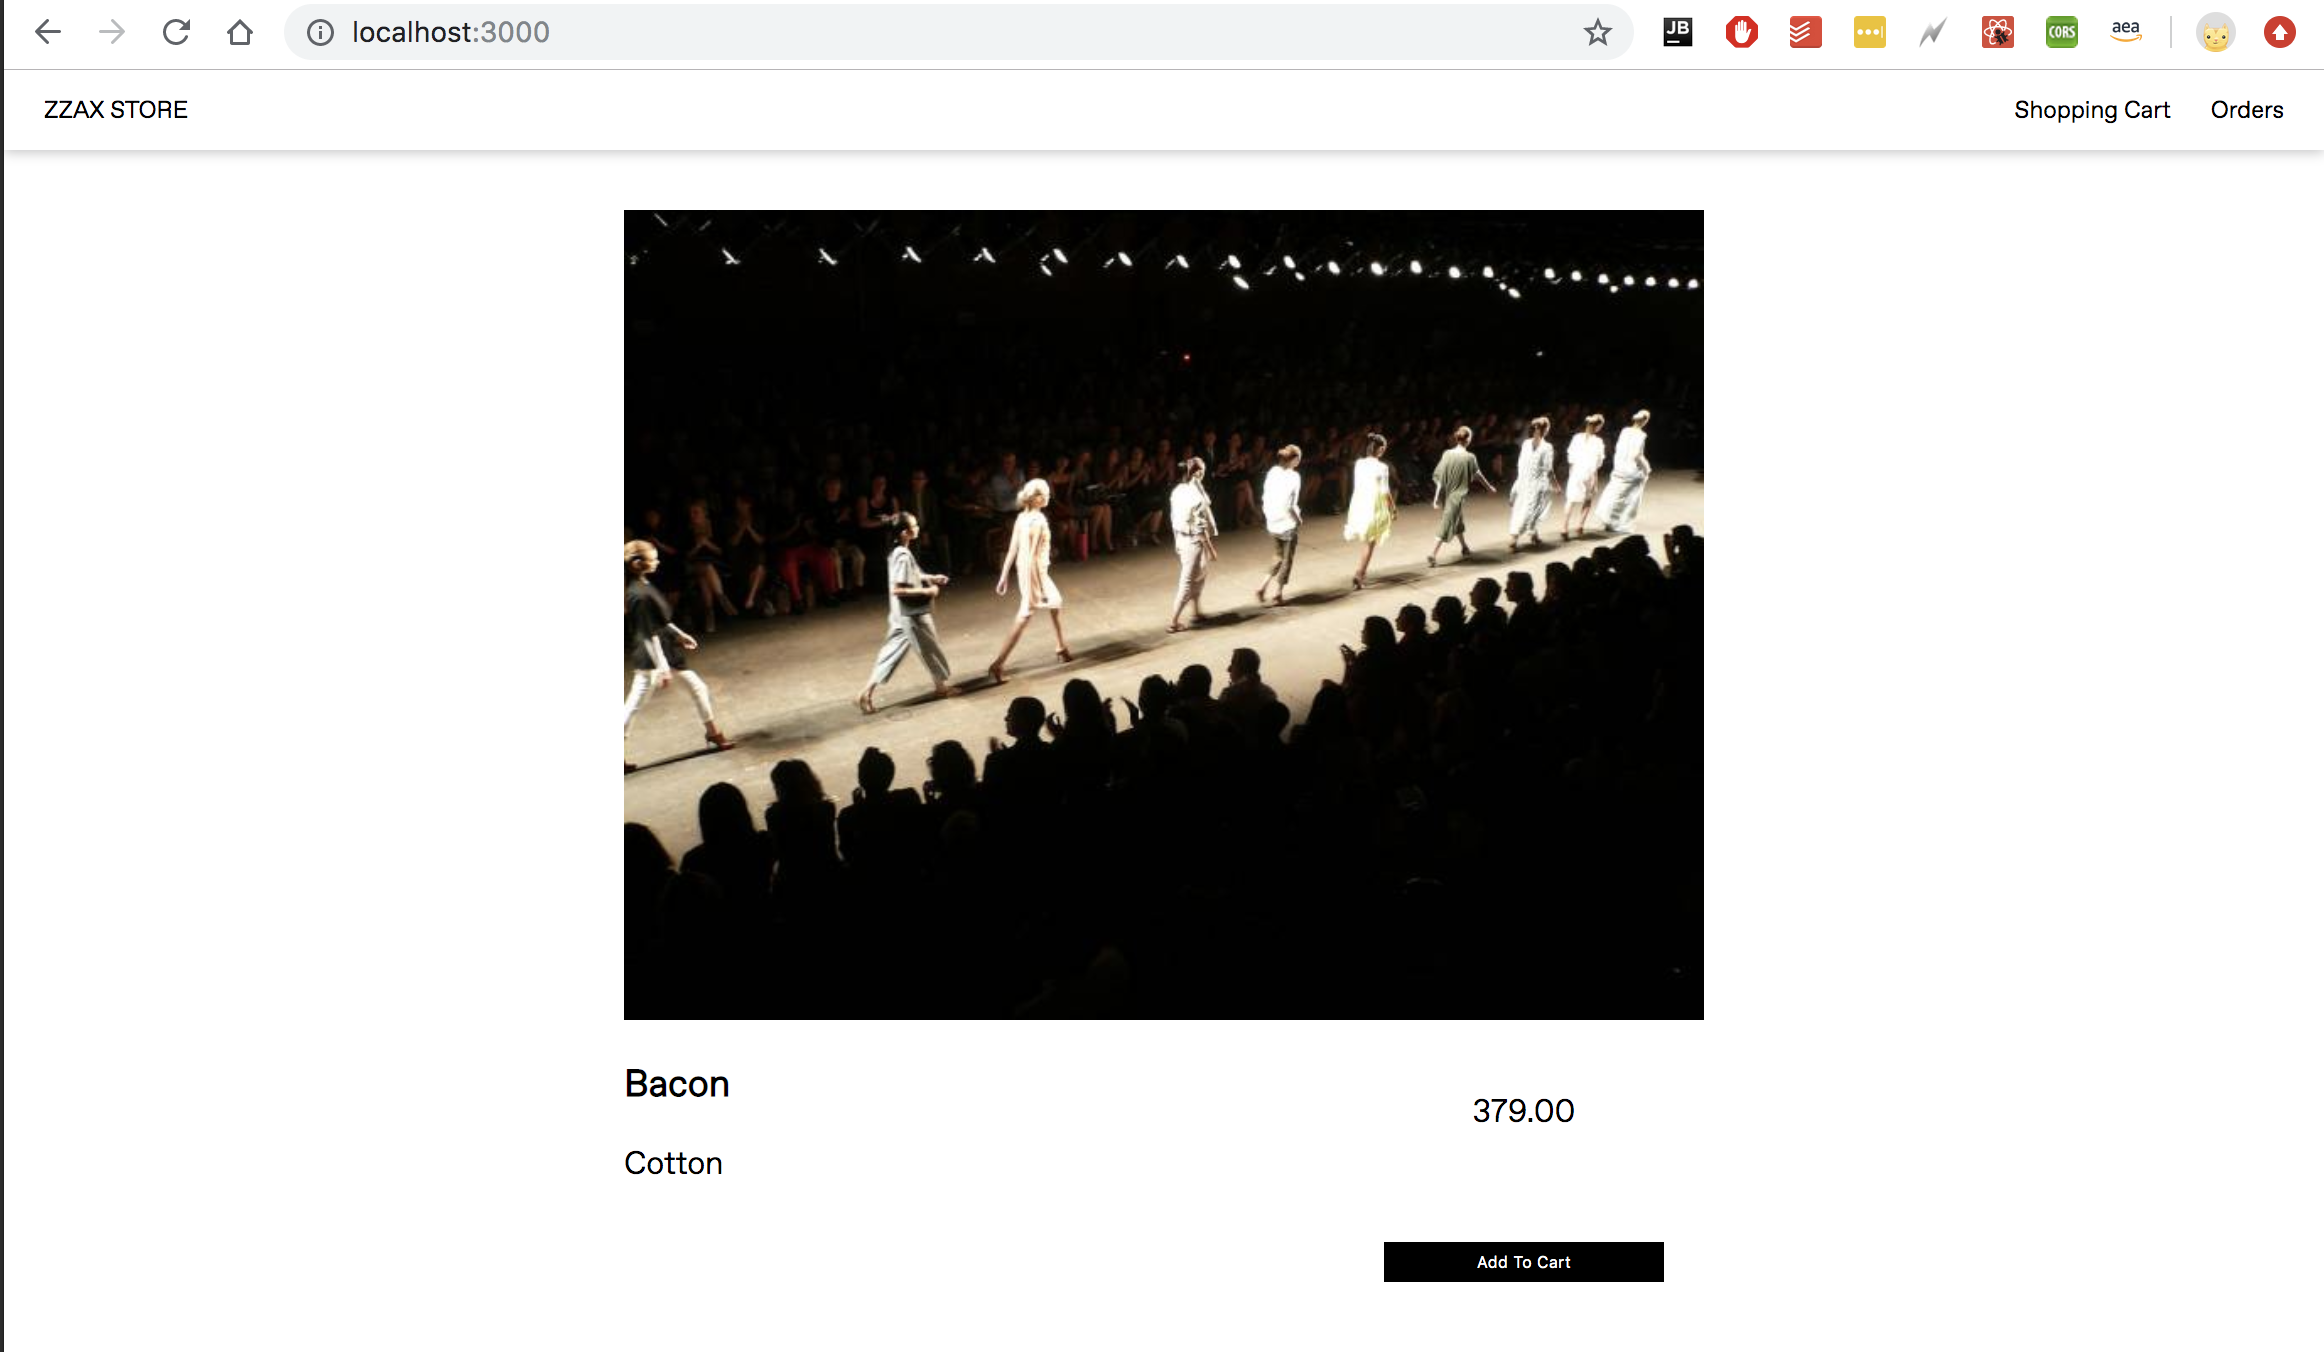
Task: Open the yellow three-dots extension icon
Action: (x=1870, y=32)
